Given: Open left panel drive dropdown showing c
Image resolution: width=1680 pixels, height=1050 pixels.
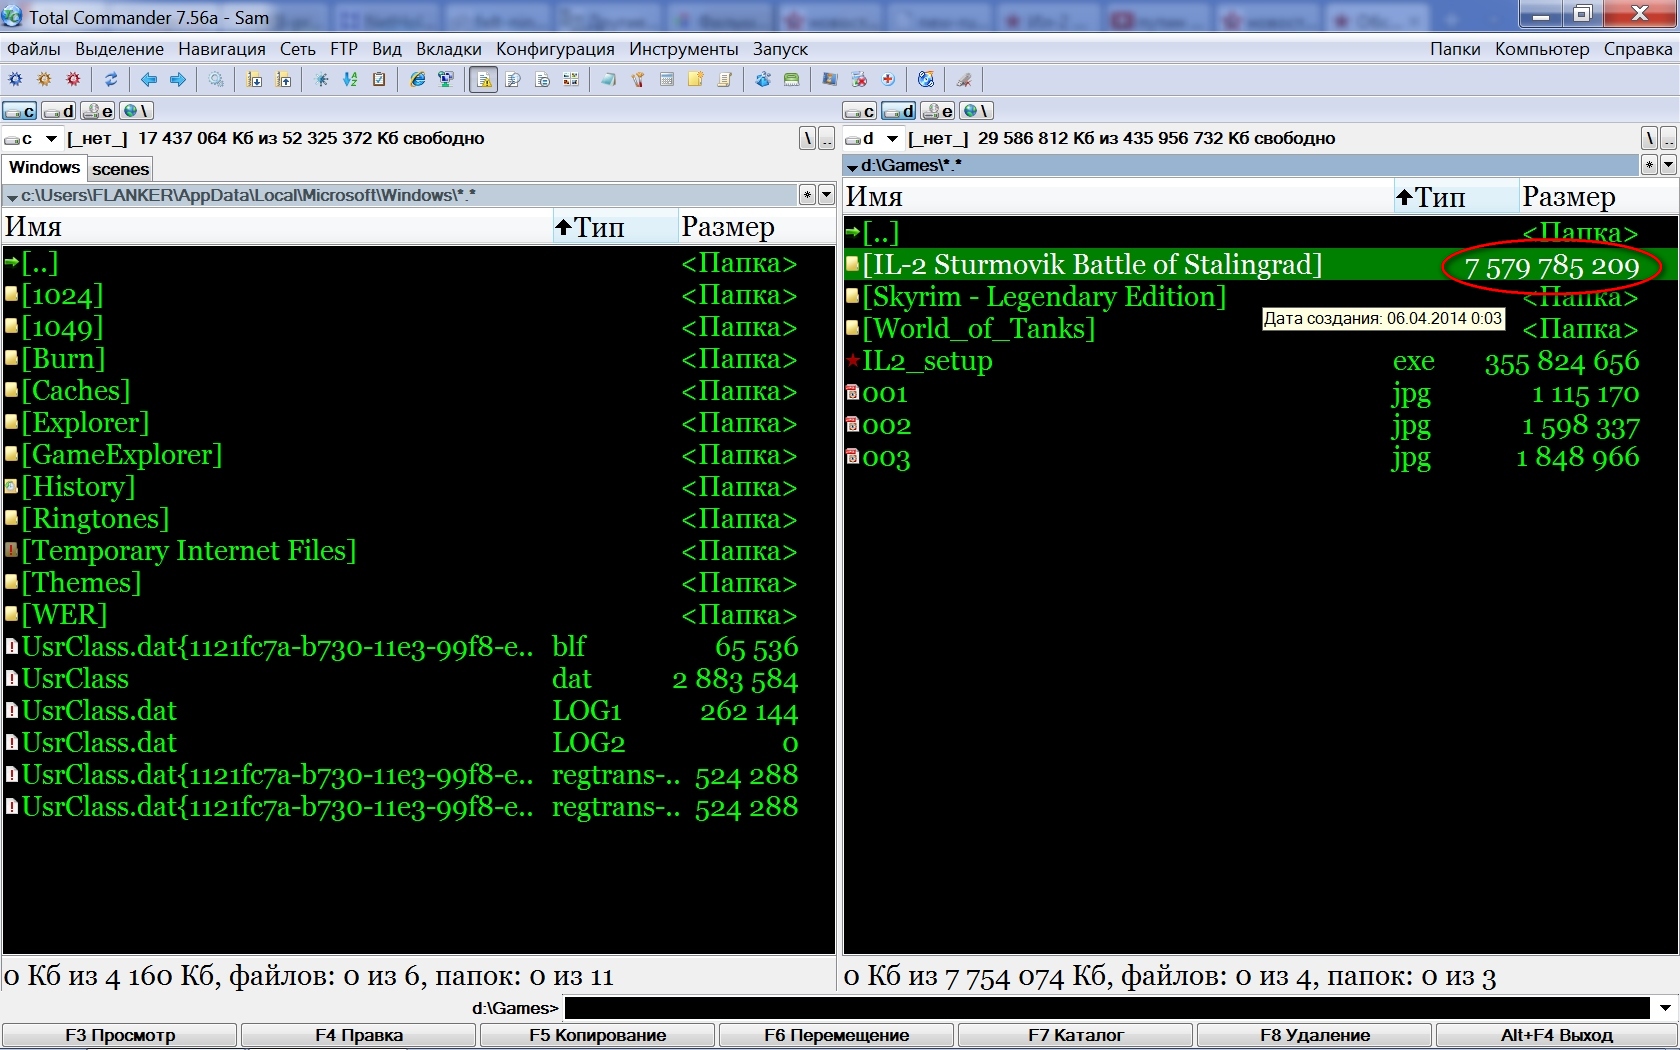Looking at the screenshot, I should [x=33, y=139].
